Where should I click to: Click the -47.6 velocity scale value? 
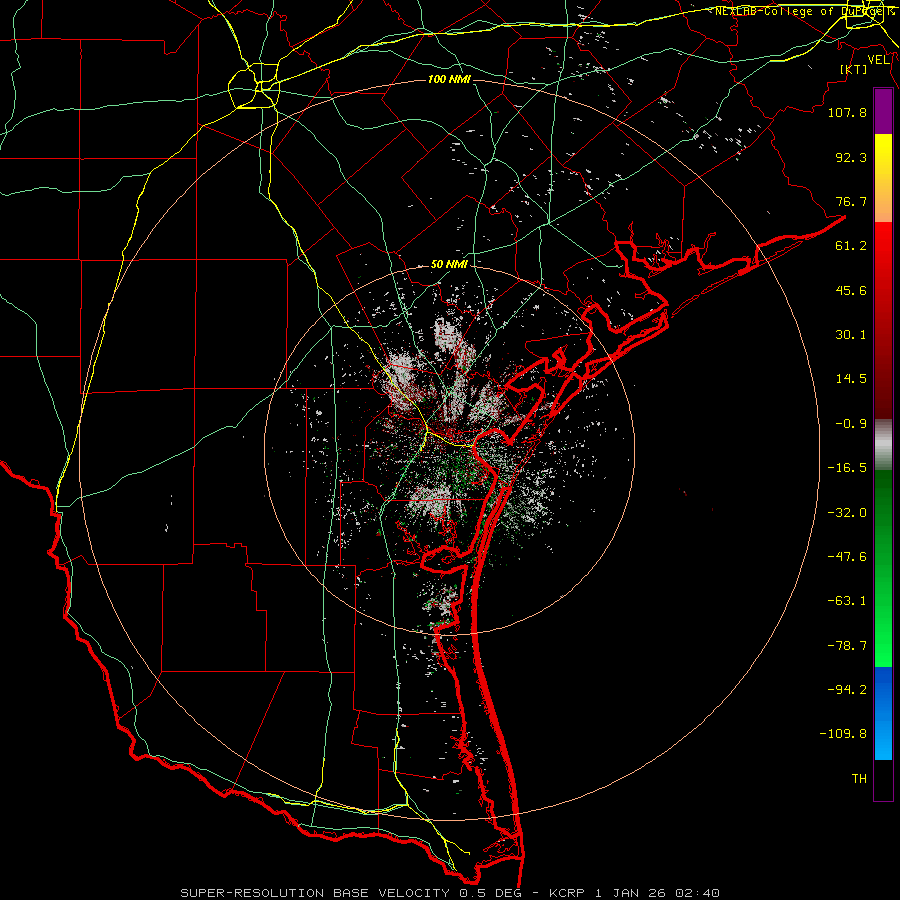[x=847, y=557]
